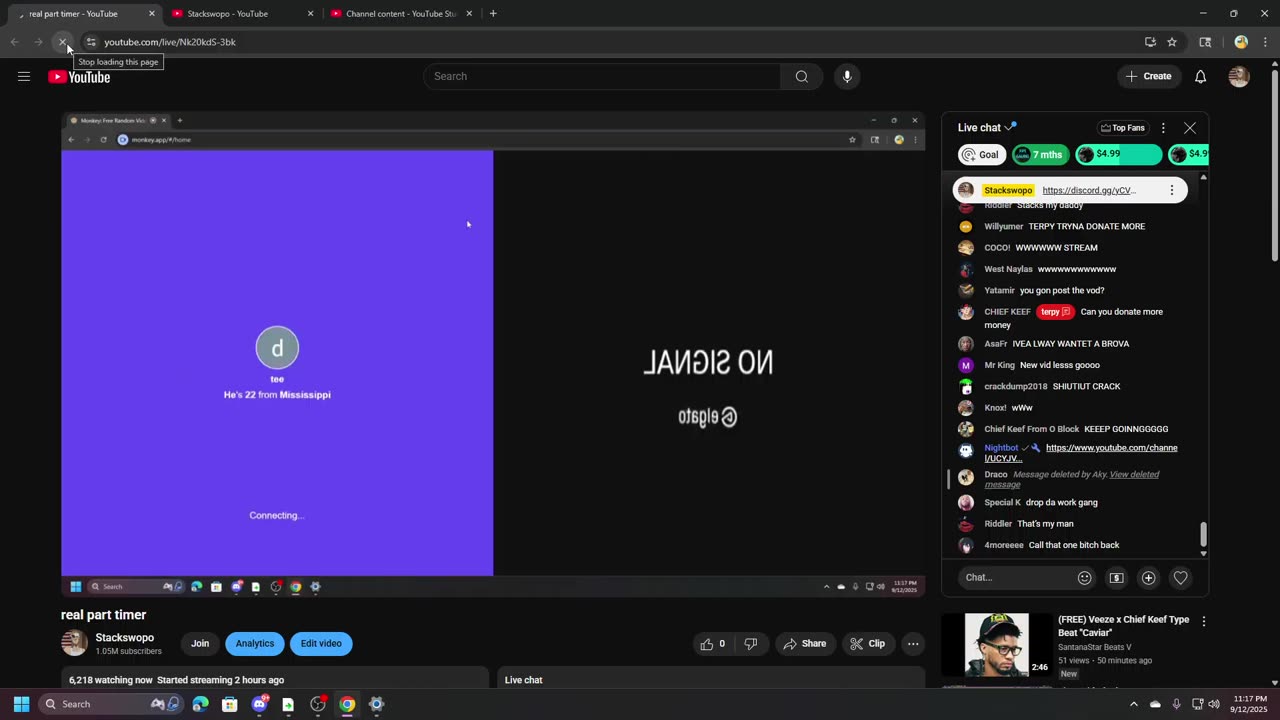Close the live chat panel
The width and height of the screenshot is (1280, 720).
1190,128
